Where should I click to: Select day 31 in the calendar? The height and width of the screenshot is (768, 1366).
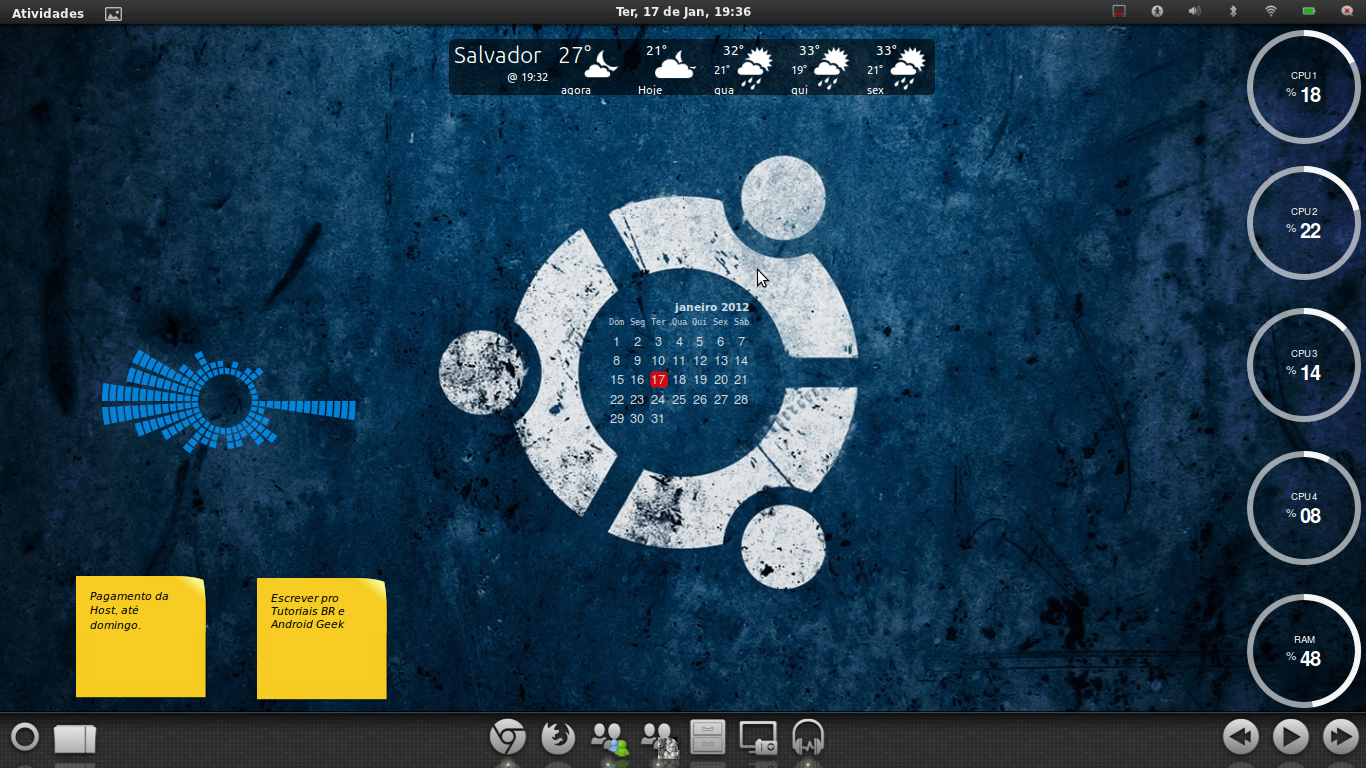[658, 419]
